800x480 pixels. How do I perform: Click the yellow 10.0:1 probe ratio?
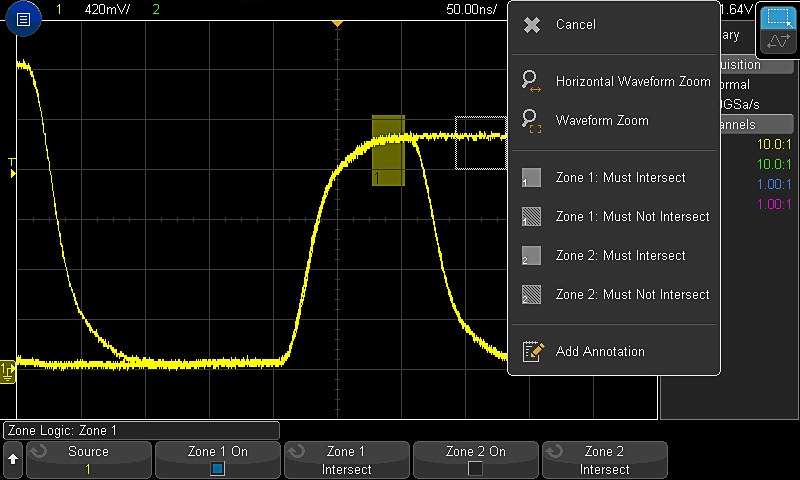(x=774, y=144)
